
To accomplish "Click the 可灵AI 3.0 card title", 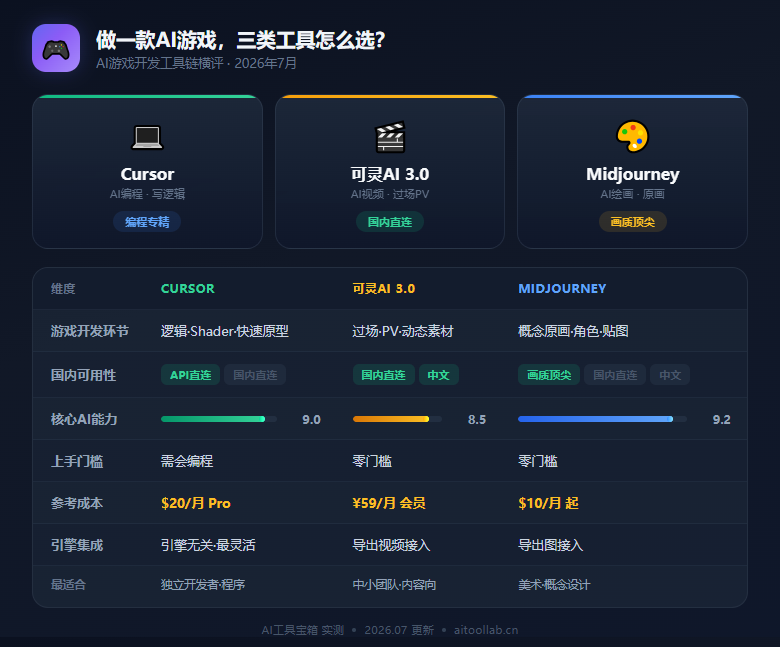I will (x=390, y=174).
